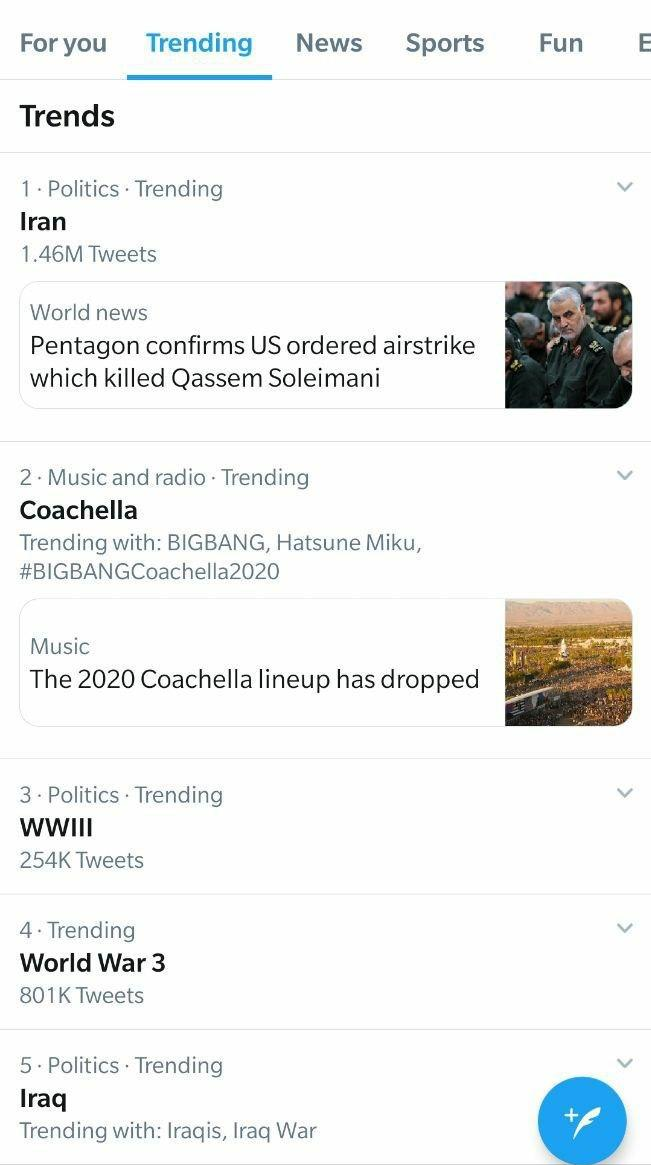
Task: Open dropdown chevron for Iran trend
Action: click(x=625, y=187)
